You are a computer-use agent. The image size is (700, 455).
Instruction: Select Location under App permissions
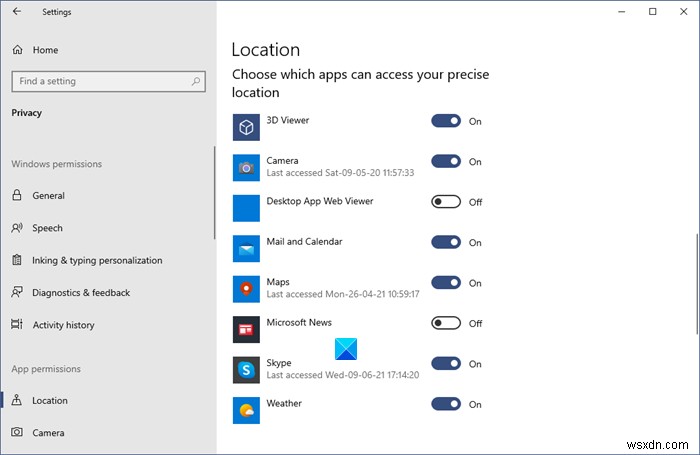tap(107, 400)
